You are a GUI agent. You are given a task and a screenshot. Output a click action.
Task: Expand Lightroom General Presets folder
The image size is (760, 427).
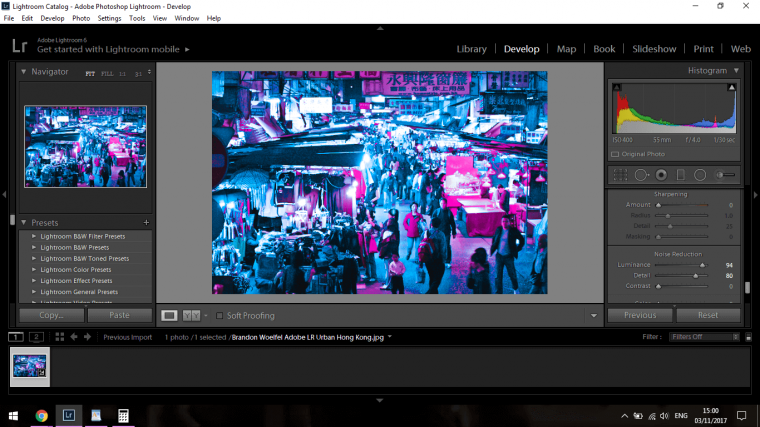click(34, 292)
